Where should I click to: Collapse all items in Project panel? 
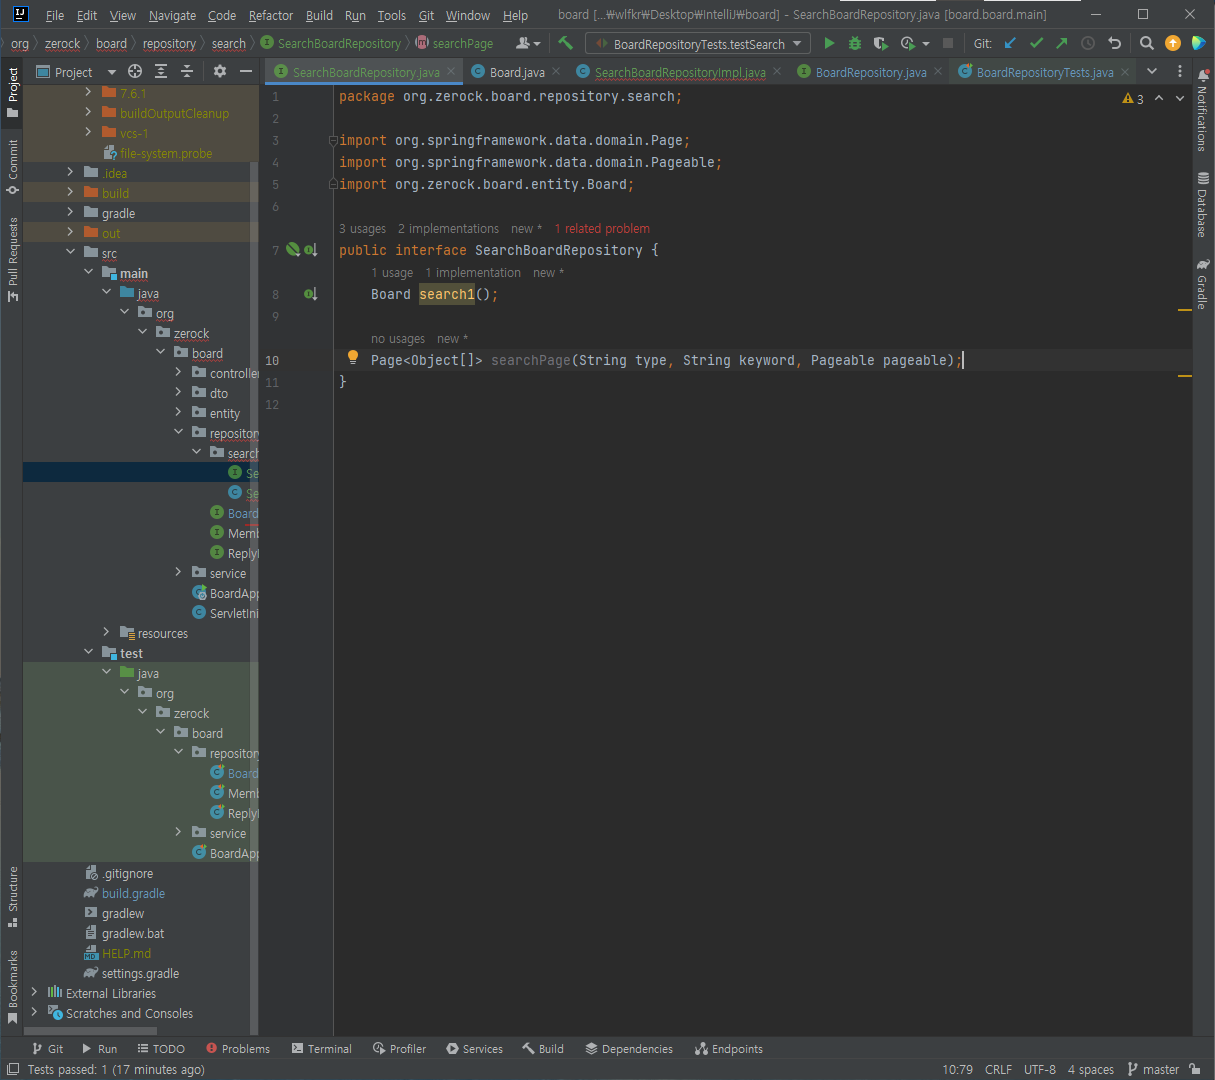[x=187, y=71]
